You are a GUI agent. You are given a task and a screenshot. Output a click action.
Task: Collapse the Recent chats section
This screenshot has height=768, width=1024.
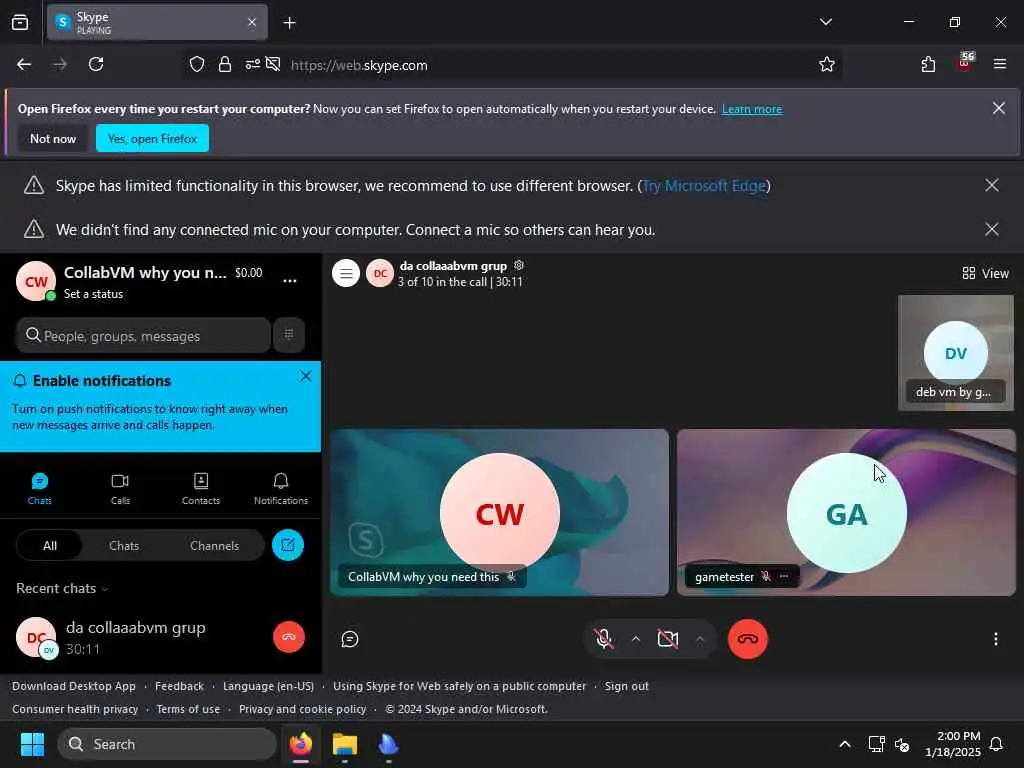point(62,588)
